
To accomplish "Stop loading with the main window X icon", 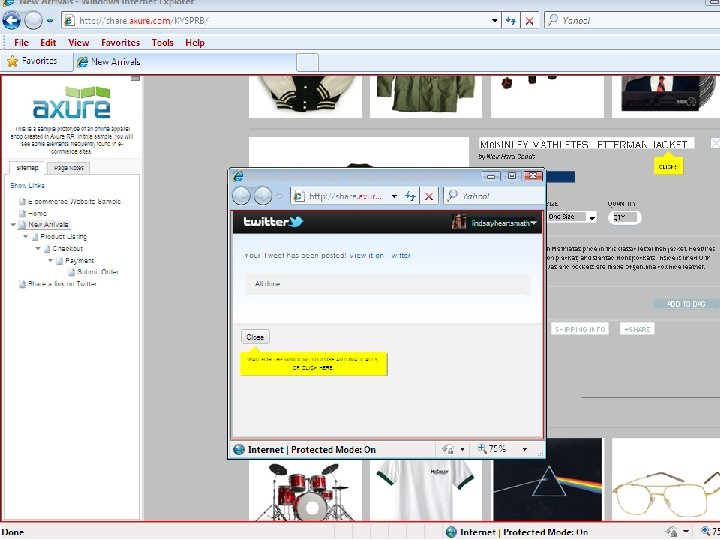I will tap(529, 21).
